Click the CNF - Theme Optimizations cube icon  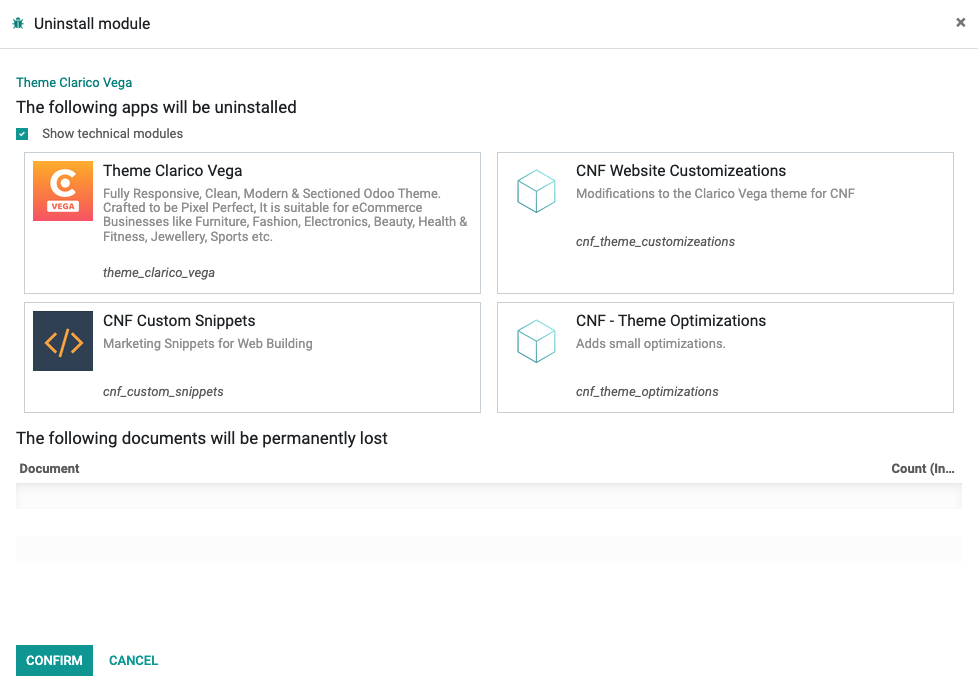[x=536, y=341]
